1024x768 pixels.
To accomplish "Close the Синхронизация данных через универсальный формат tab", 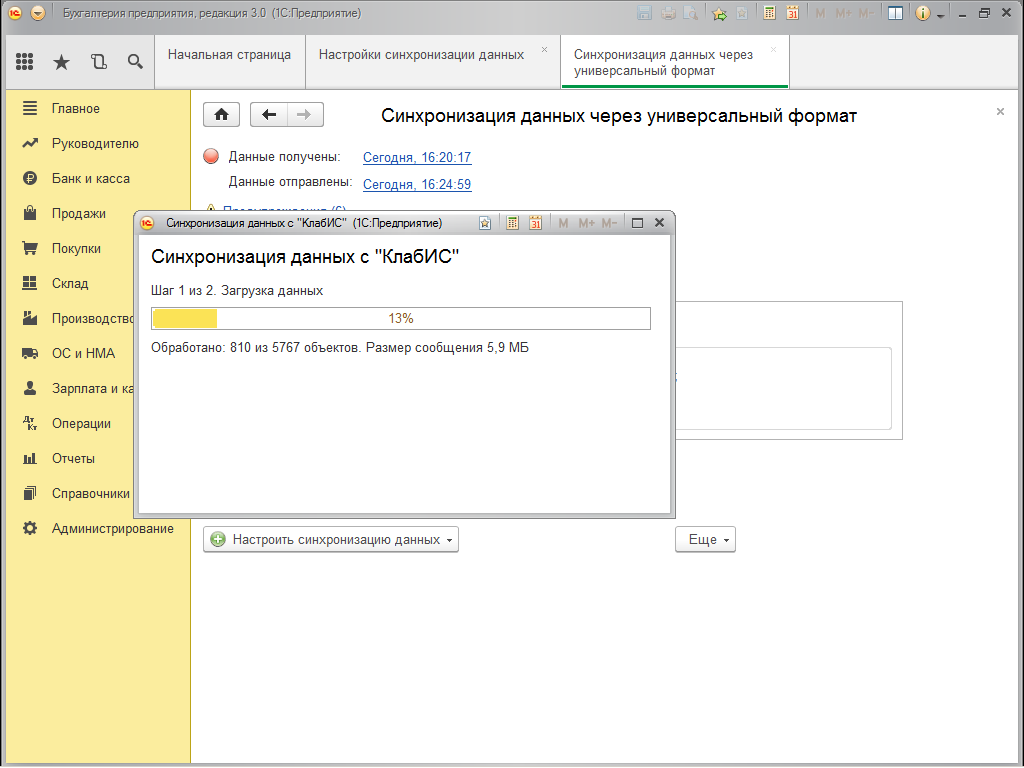I will 774,50.
